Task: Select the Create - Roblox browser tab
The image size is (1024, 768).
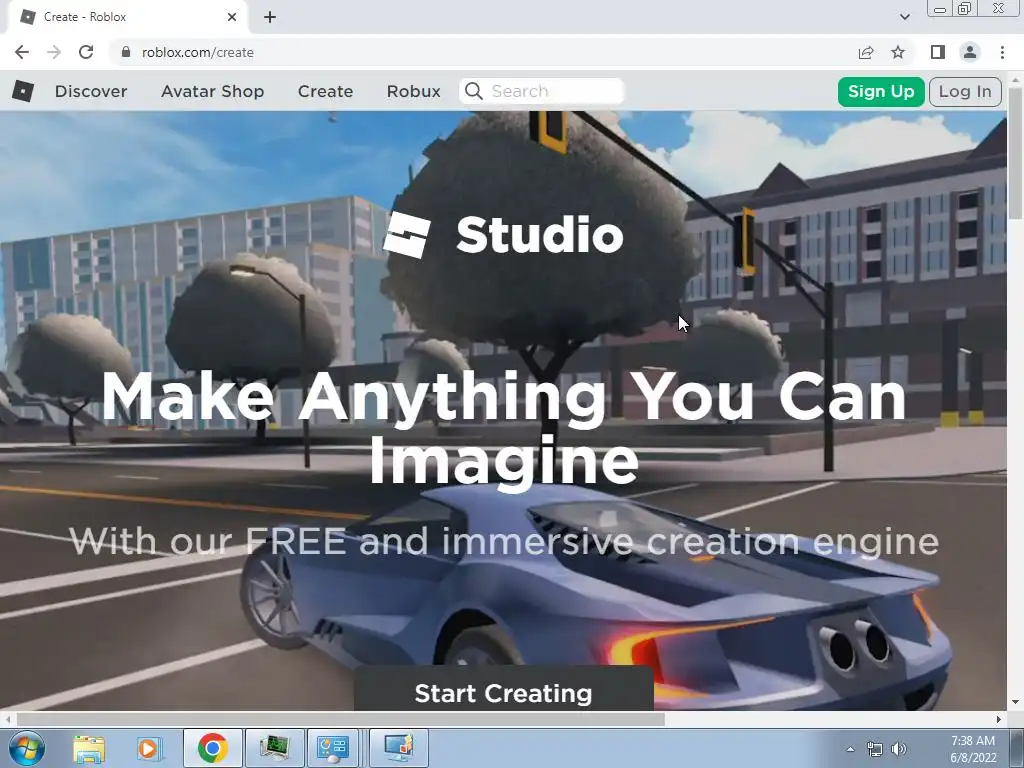Action: (127, 17)
